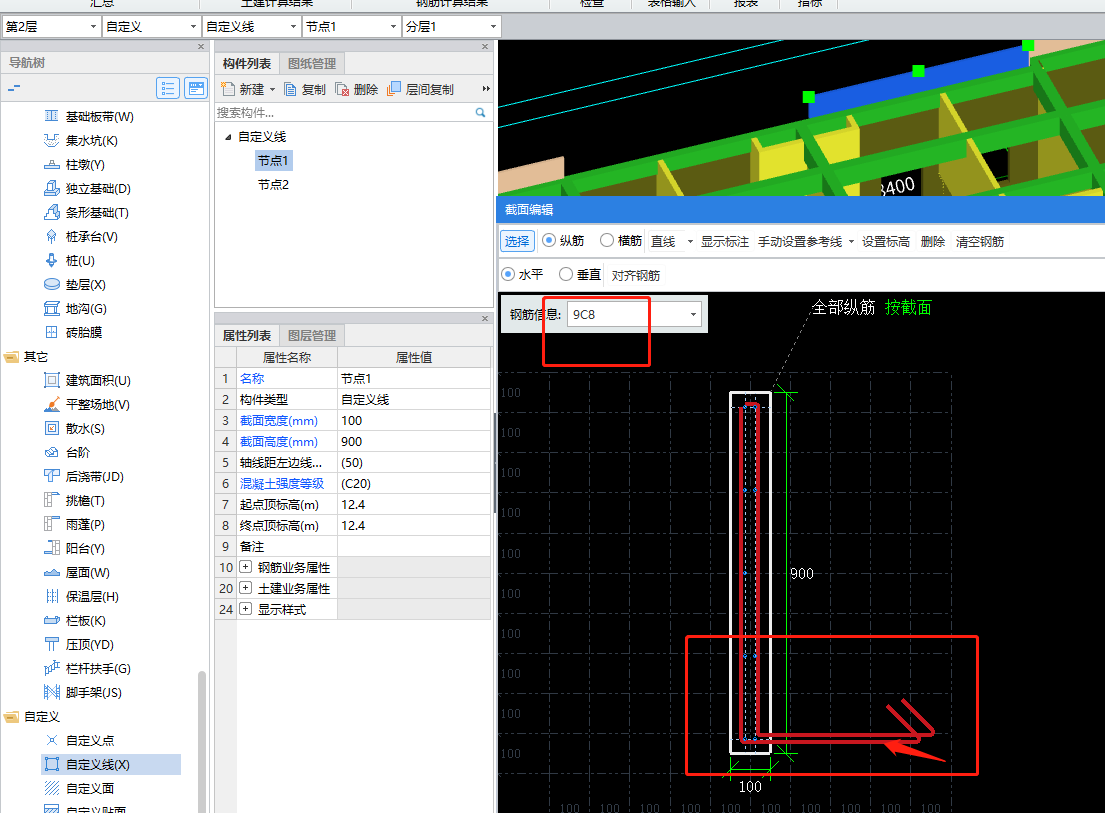Select the 桩(U) pile icon
The height and width of the screenshot is (813, 1105).
pyautogui.click(x=51, y=260)
